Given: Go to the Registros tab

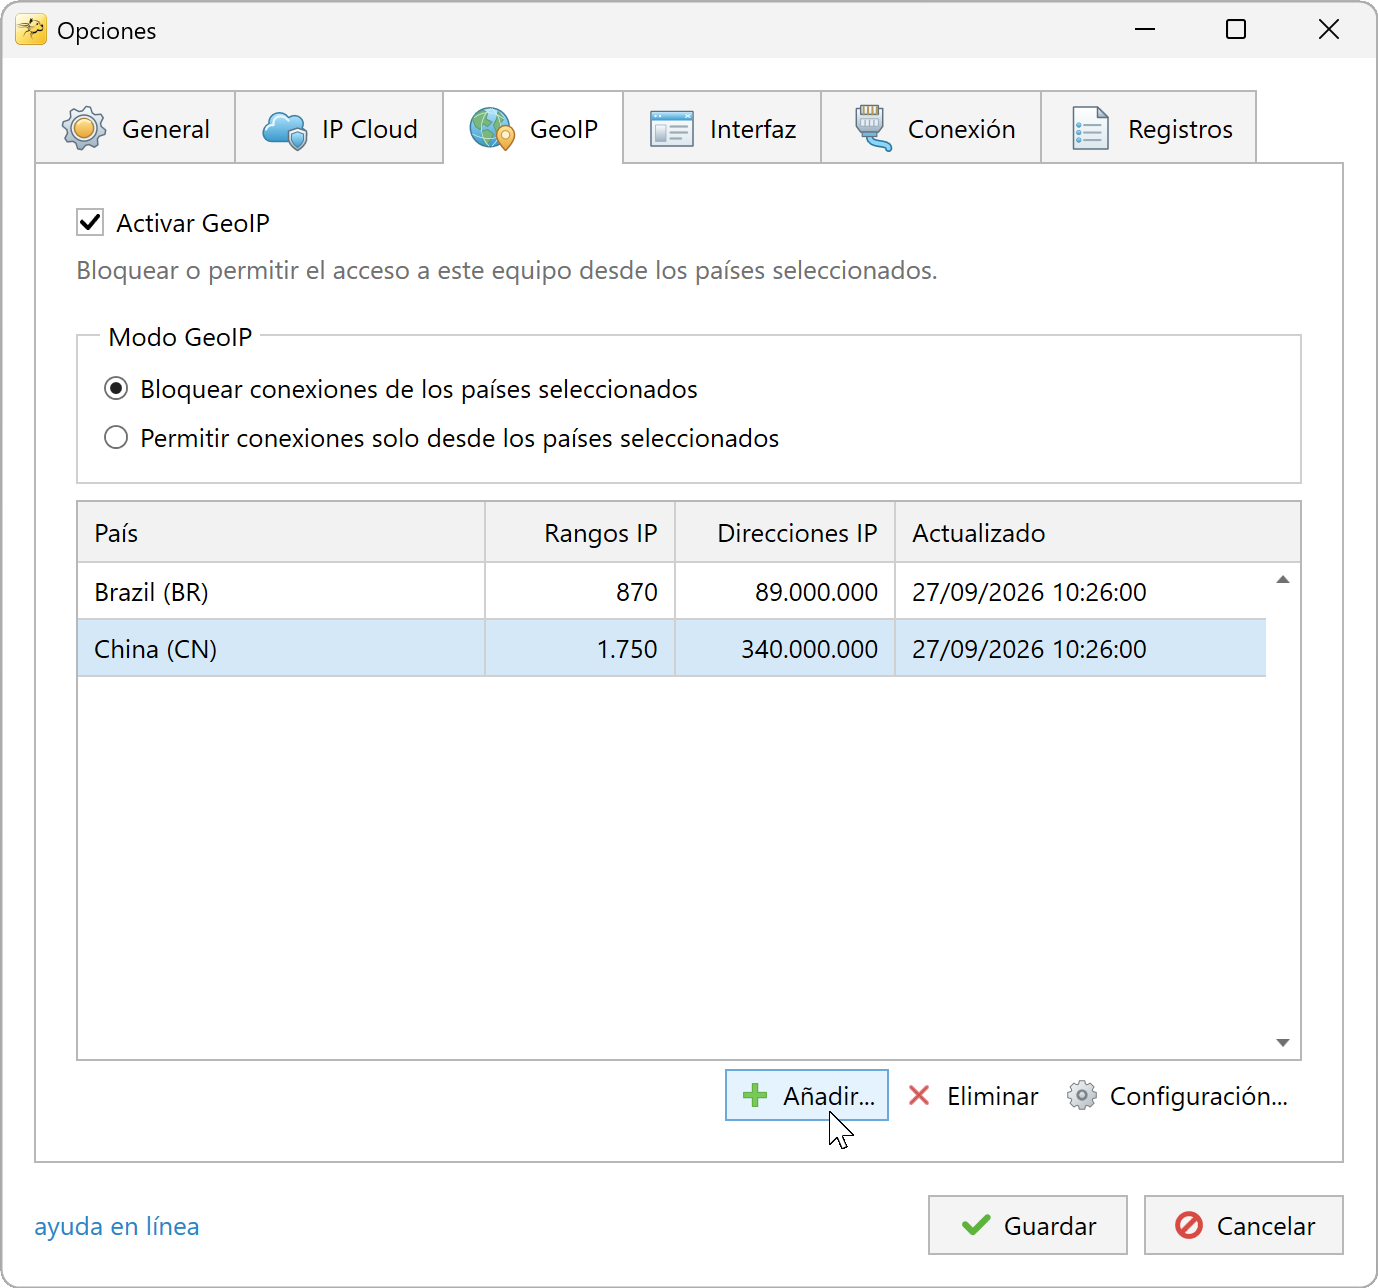Looking at the screenshot, I should tap(1149, 128).
